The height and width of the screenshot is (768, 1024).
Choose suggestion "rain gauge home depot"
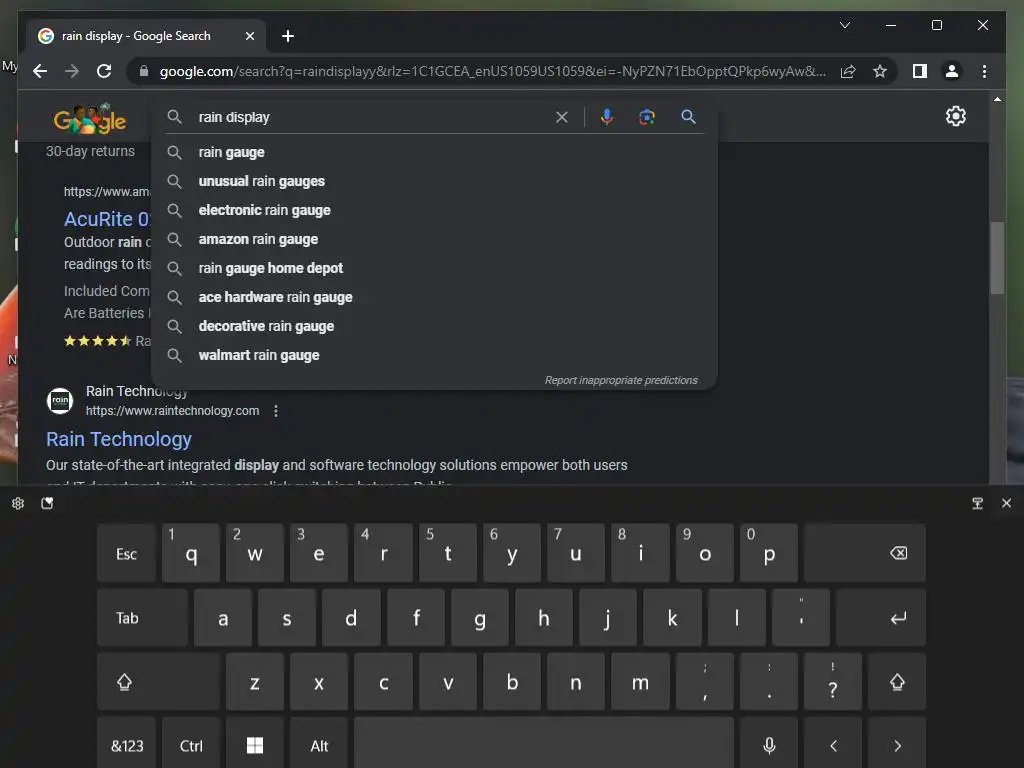click(x=434, y=268)
